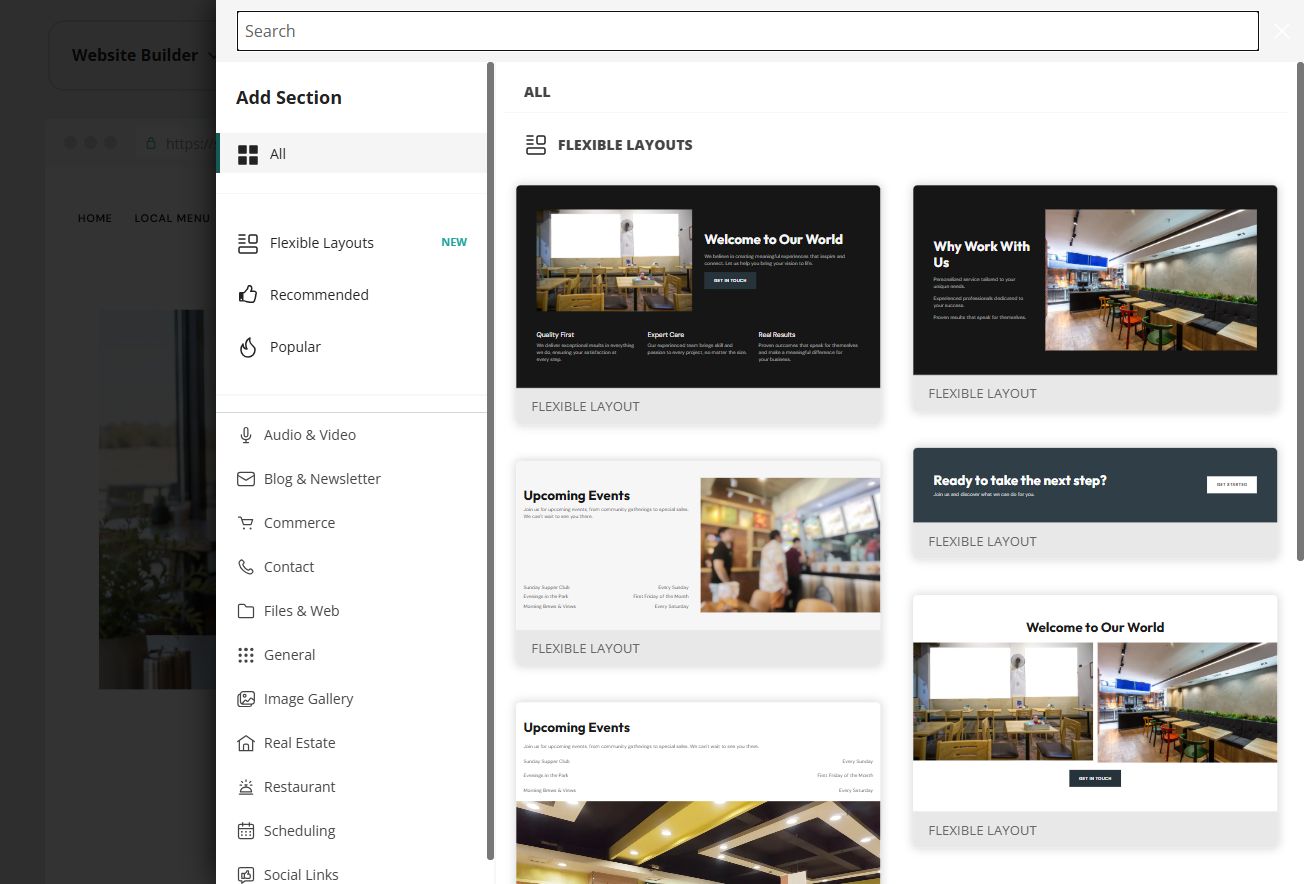Click the Blog & Newsletter envelope icon

pos(246,479)
